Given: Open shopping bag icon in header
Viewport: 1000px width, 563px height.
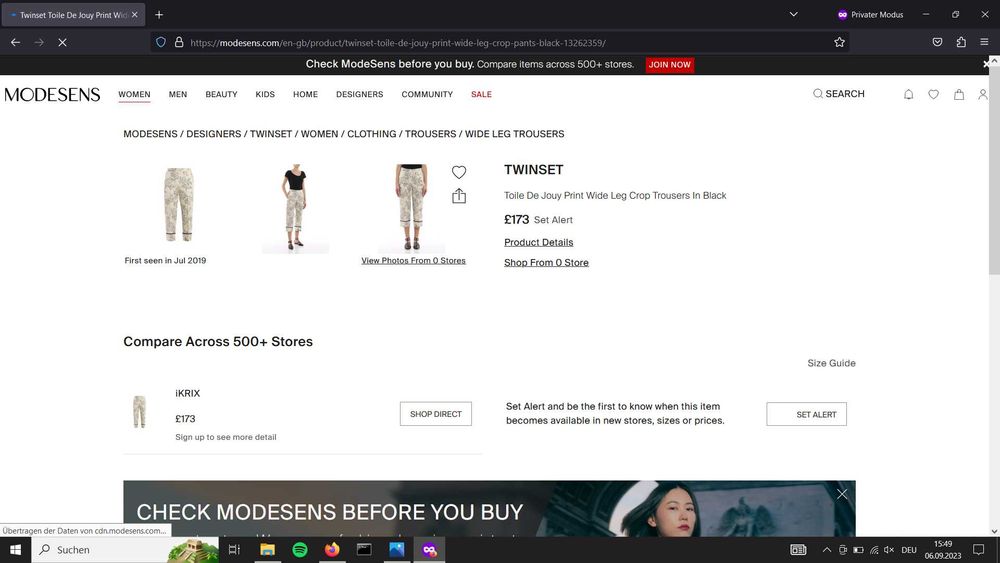Looking at the screenshot, I should [x=959, y=94].
